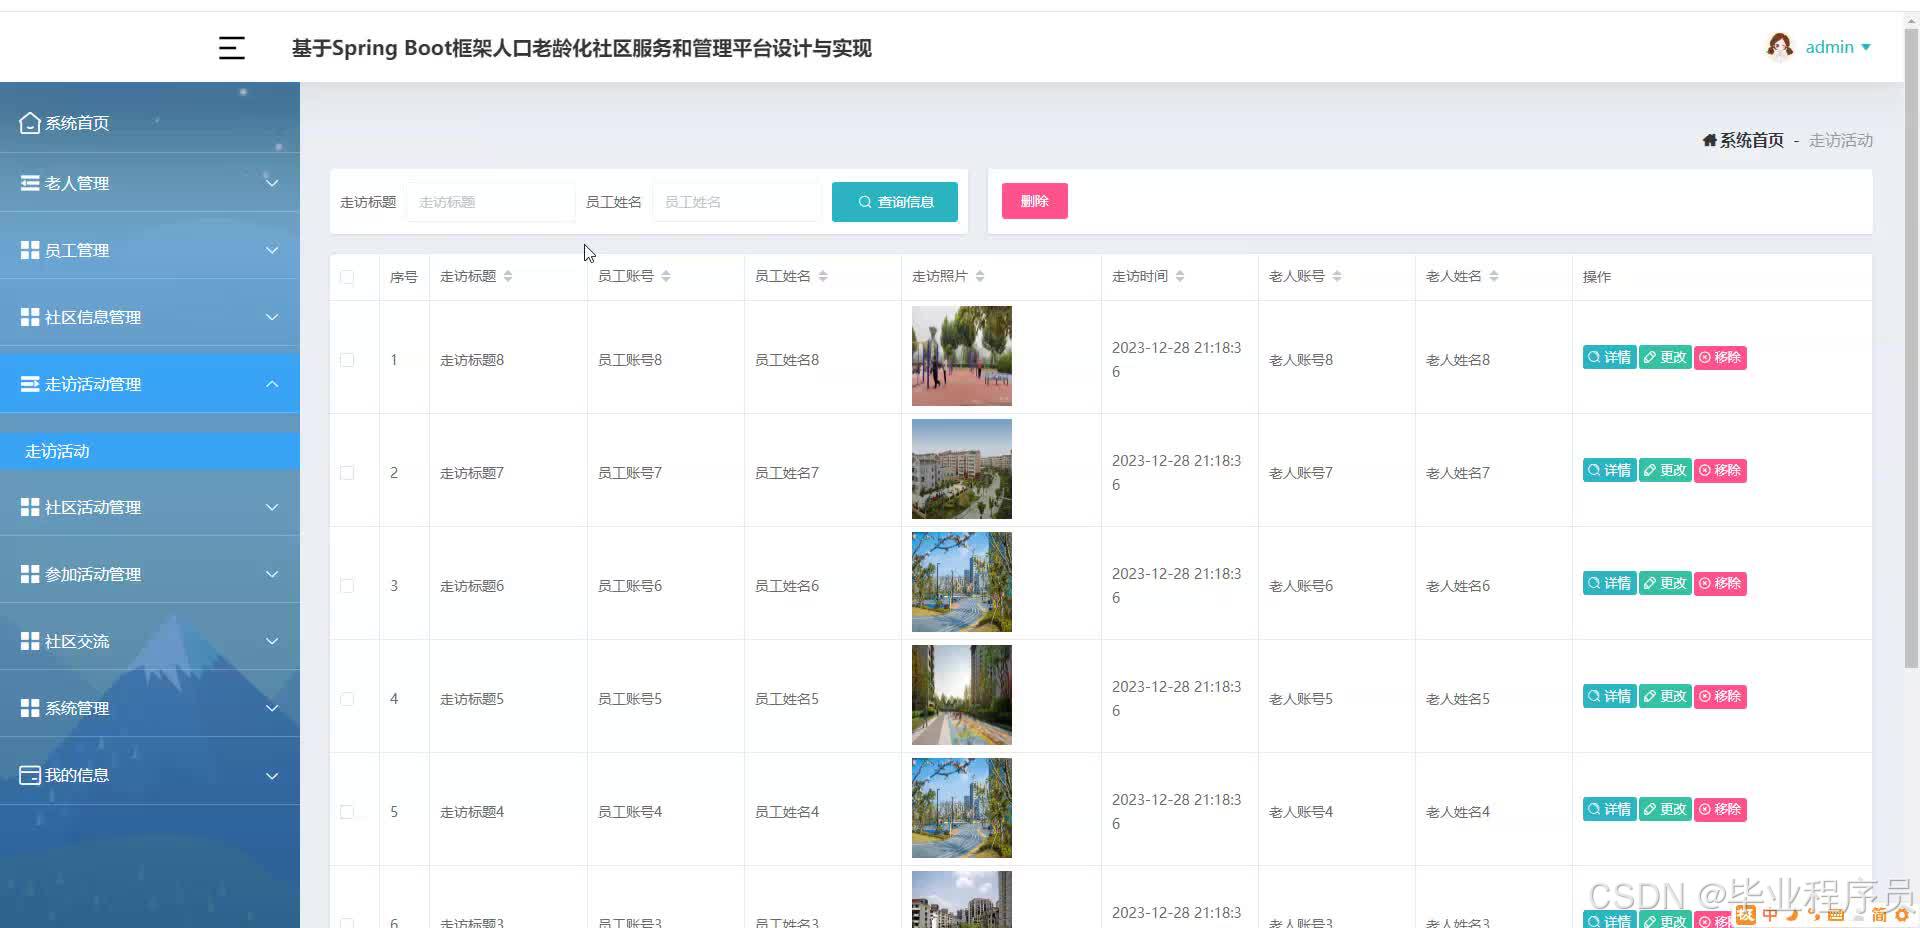This screenshot has height=928, width=1920.
Task: Open the 员工管理 sidebar menu
Action: click(150, 250)
